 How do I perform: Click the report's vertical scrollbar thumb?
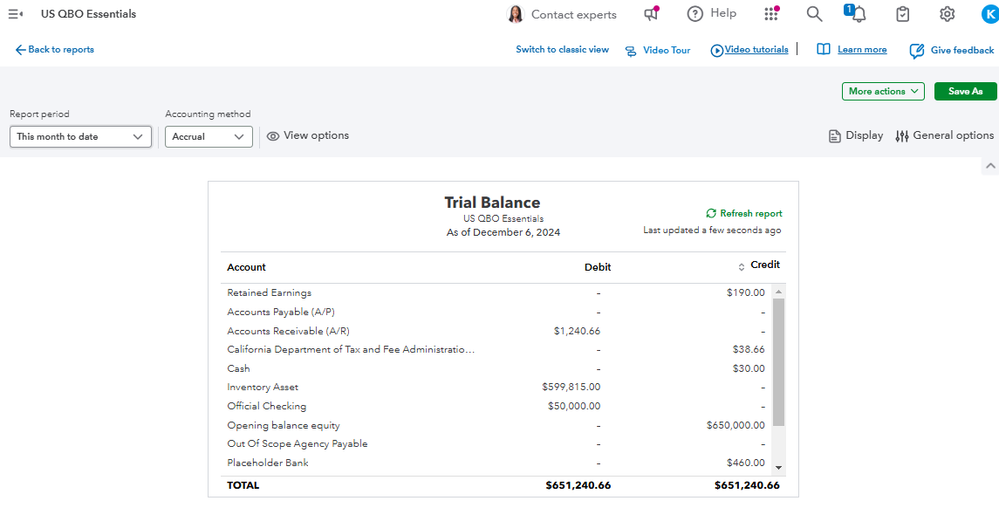tap(779, 360)
